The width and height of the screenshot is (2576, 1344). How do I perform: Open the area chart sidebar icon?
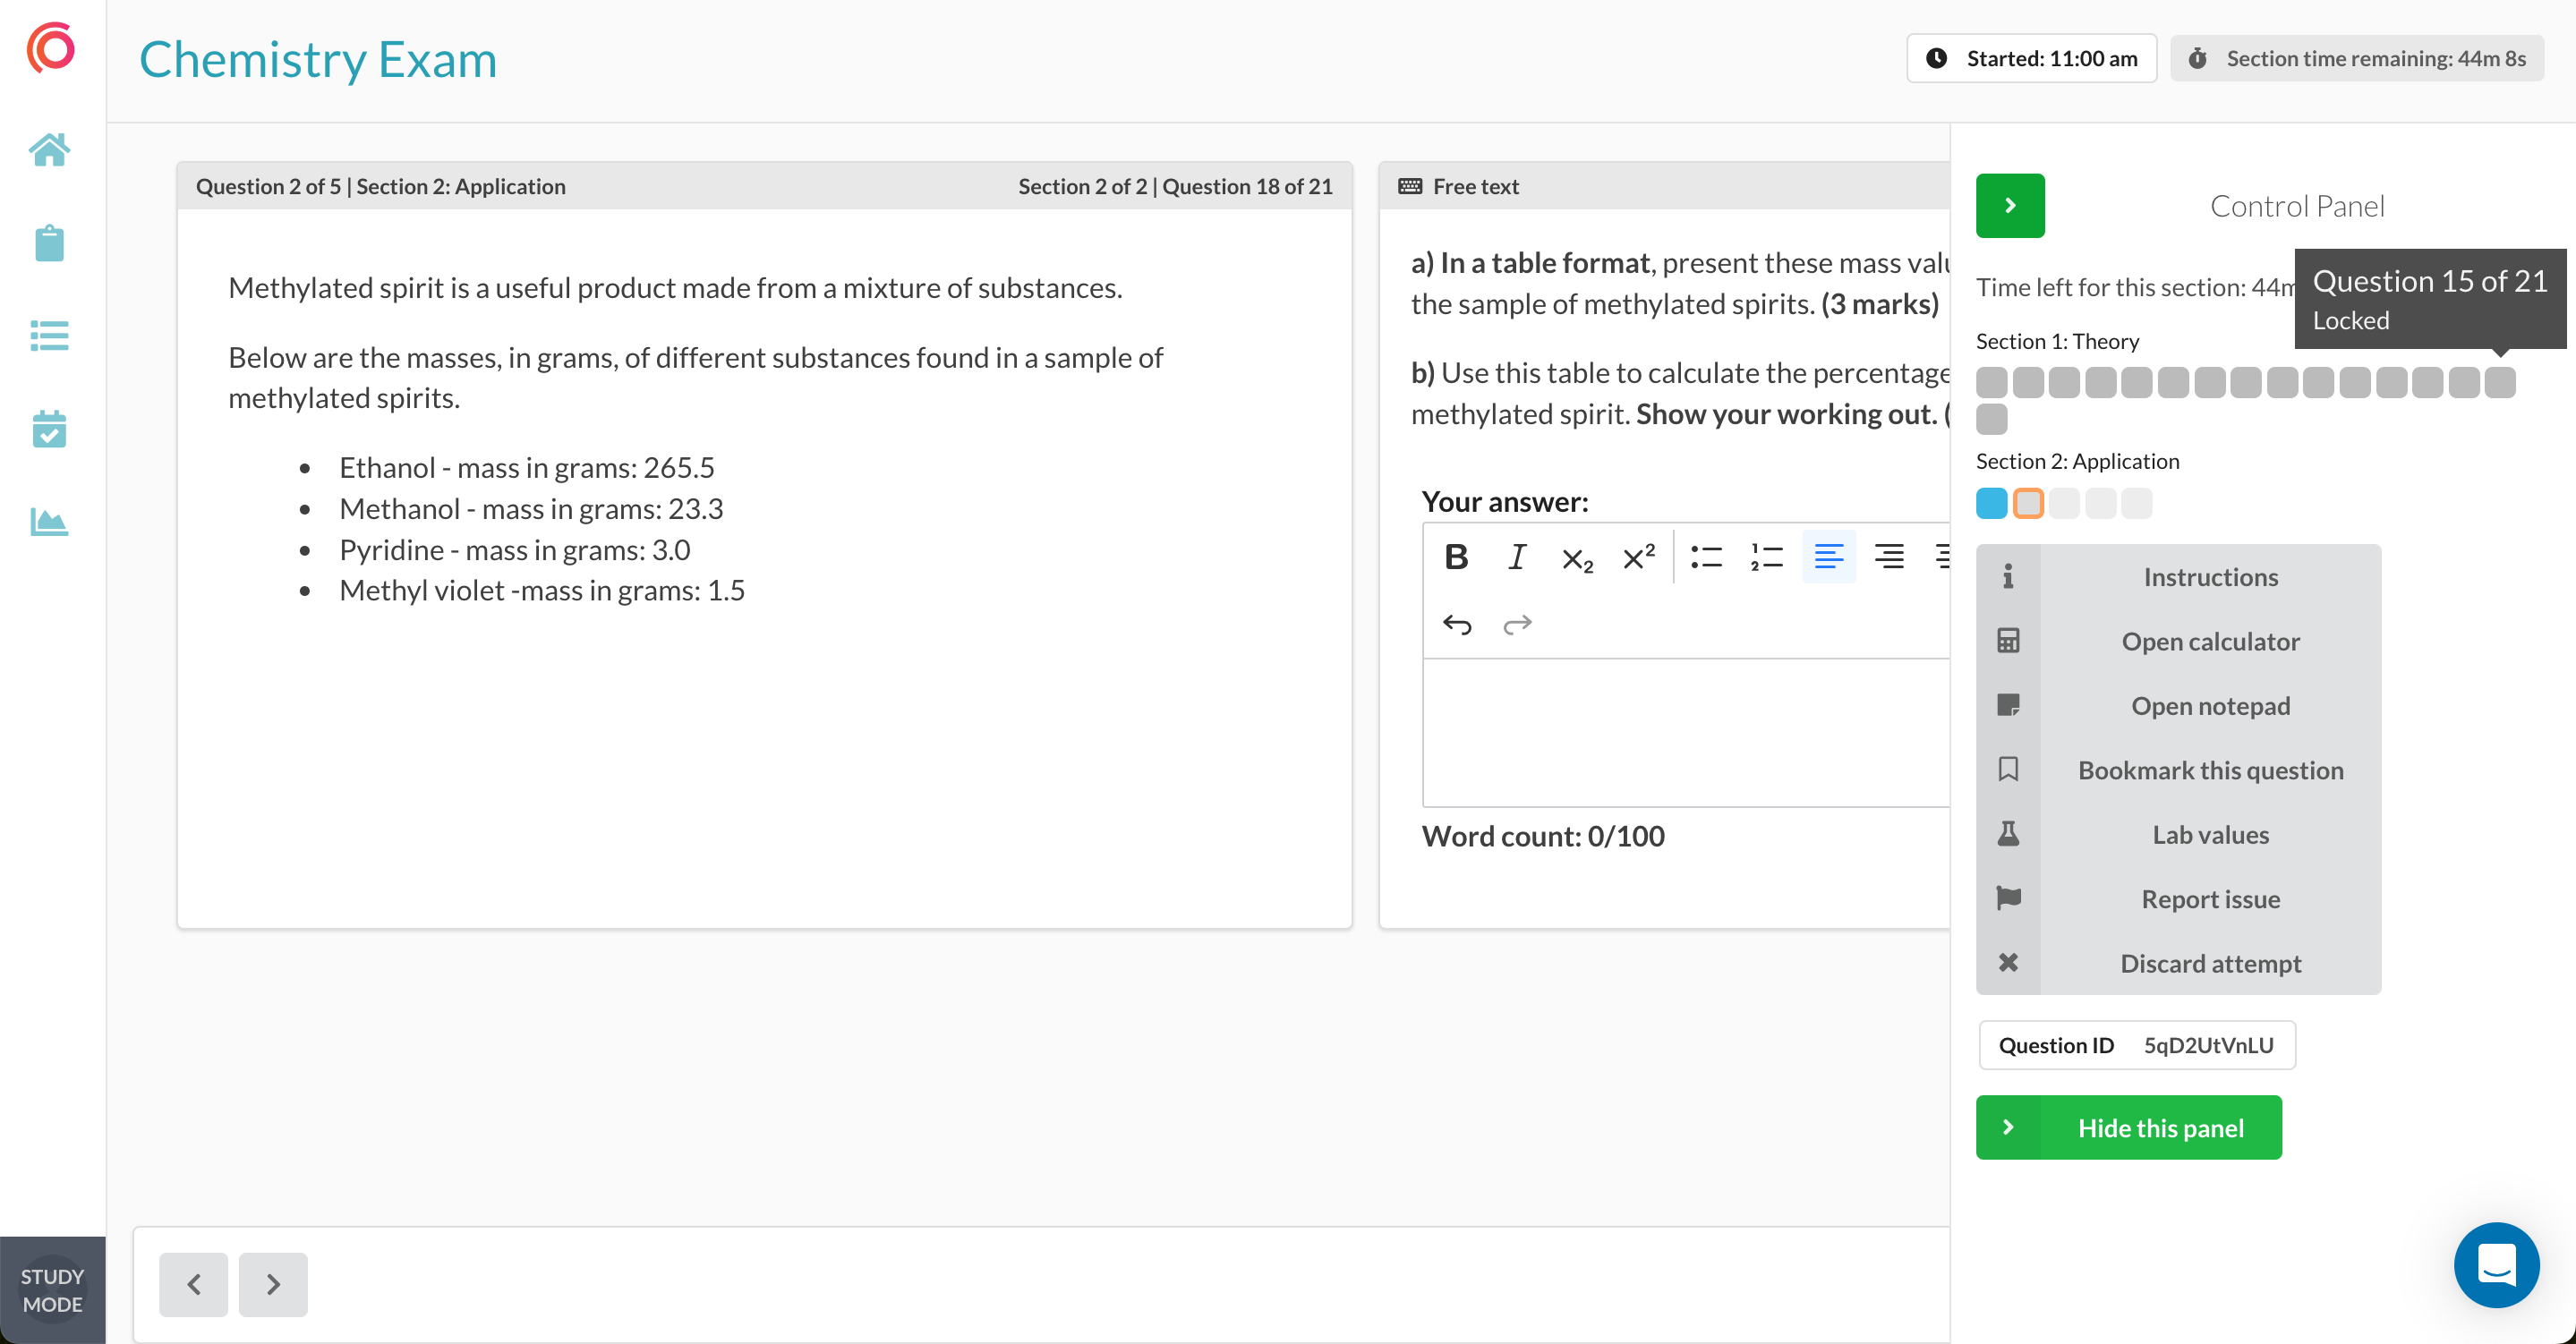click(x=49, y=521)
